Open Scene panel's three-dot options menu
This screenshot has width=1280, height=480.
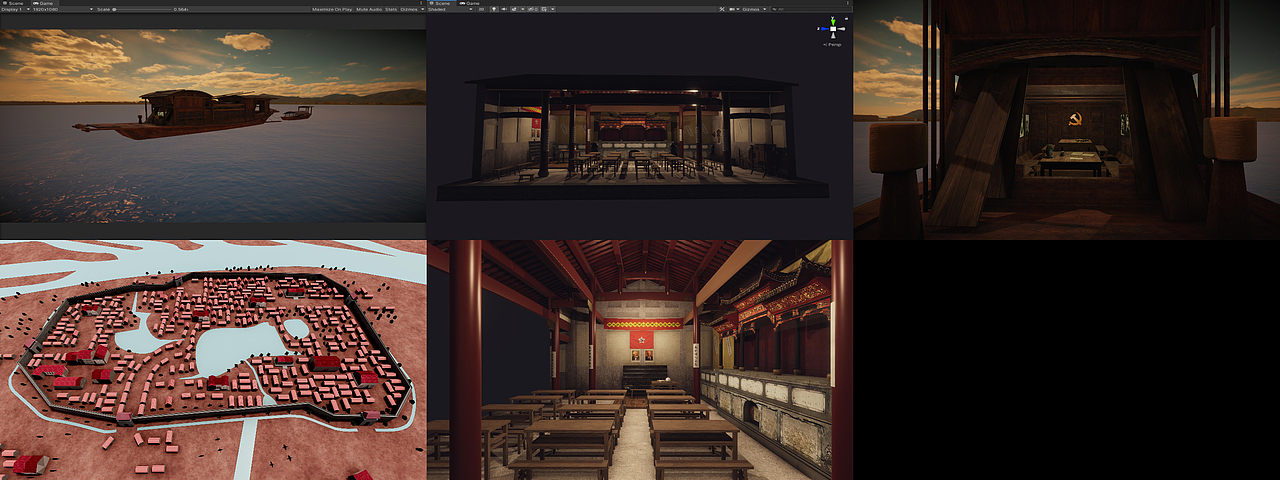point(848,3)
